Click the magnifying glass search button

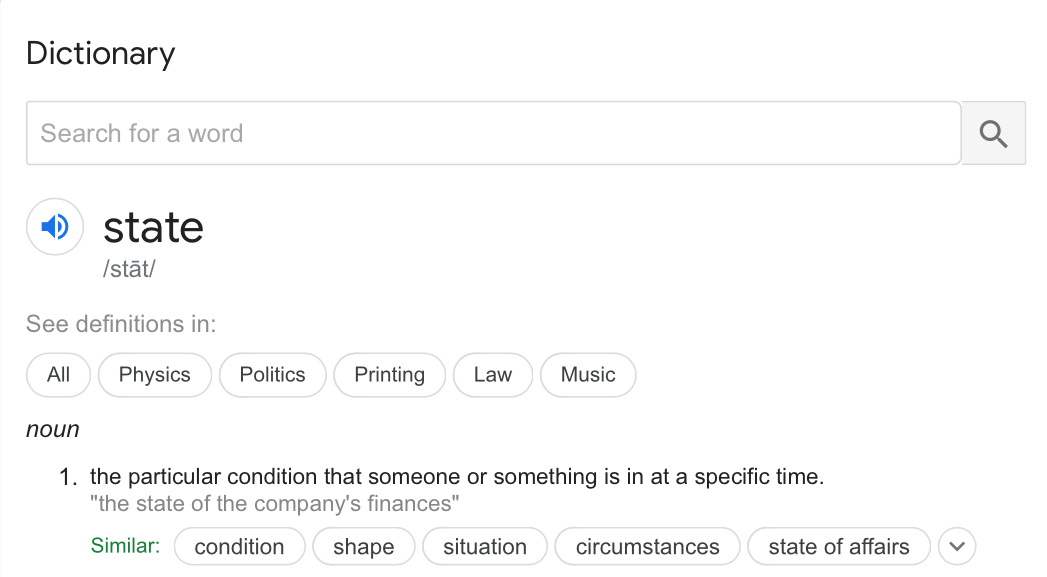point(993,133)
